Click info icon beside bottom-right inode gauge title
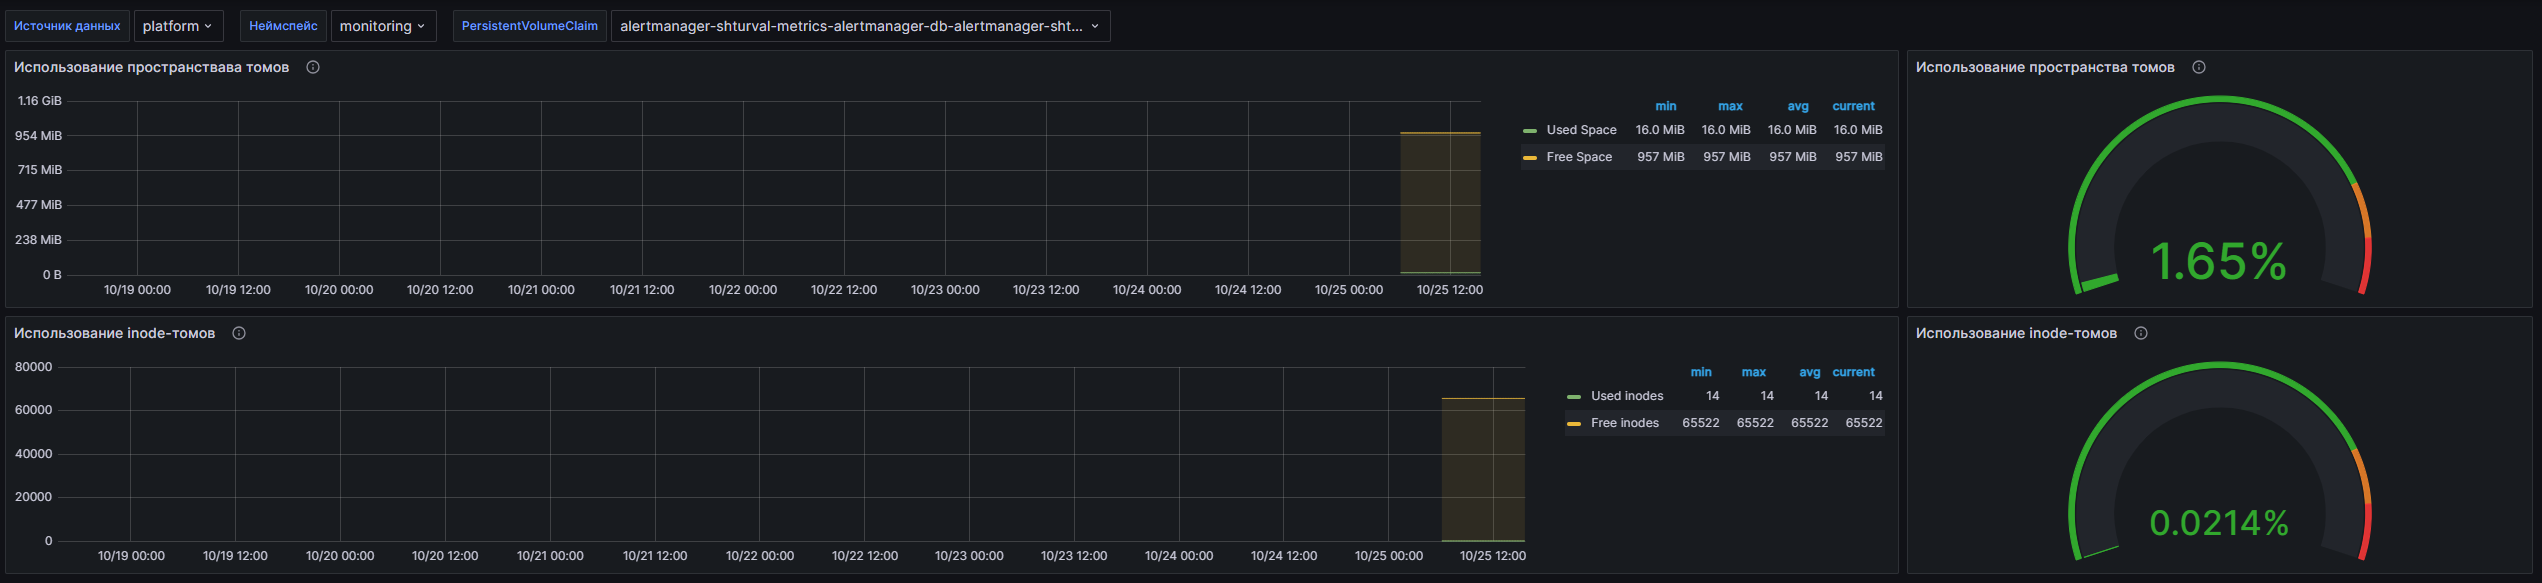Viewport: 2542px width, 583px height. (2141, 333)
